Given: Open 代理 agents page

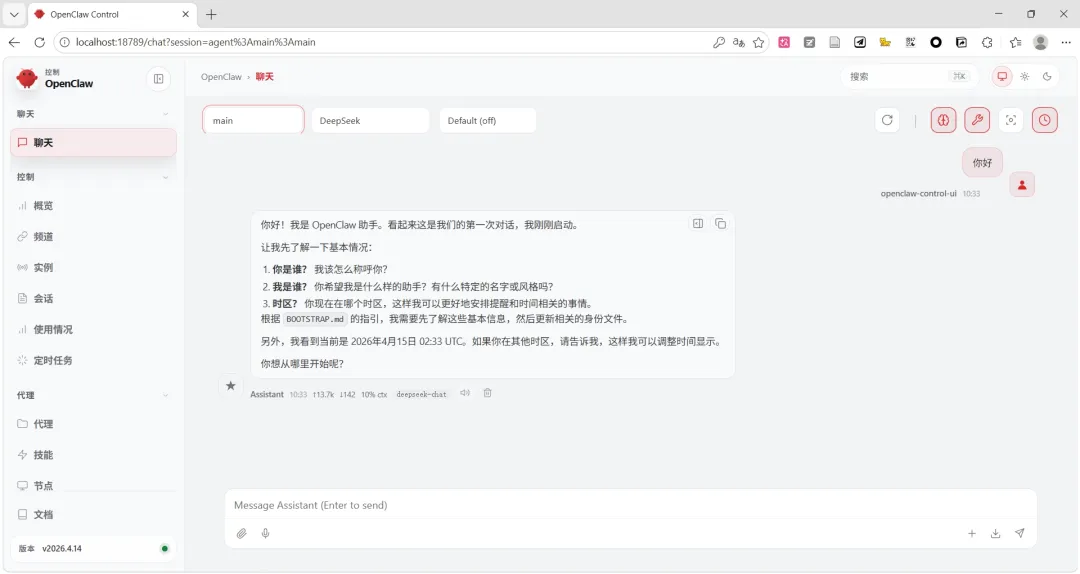Looking at the screenshot, I should coord(94,424).
